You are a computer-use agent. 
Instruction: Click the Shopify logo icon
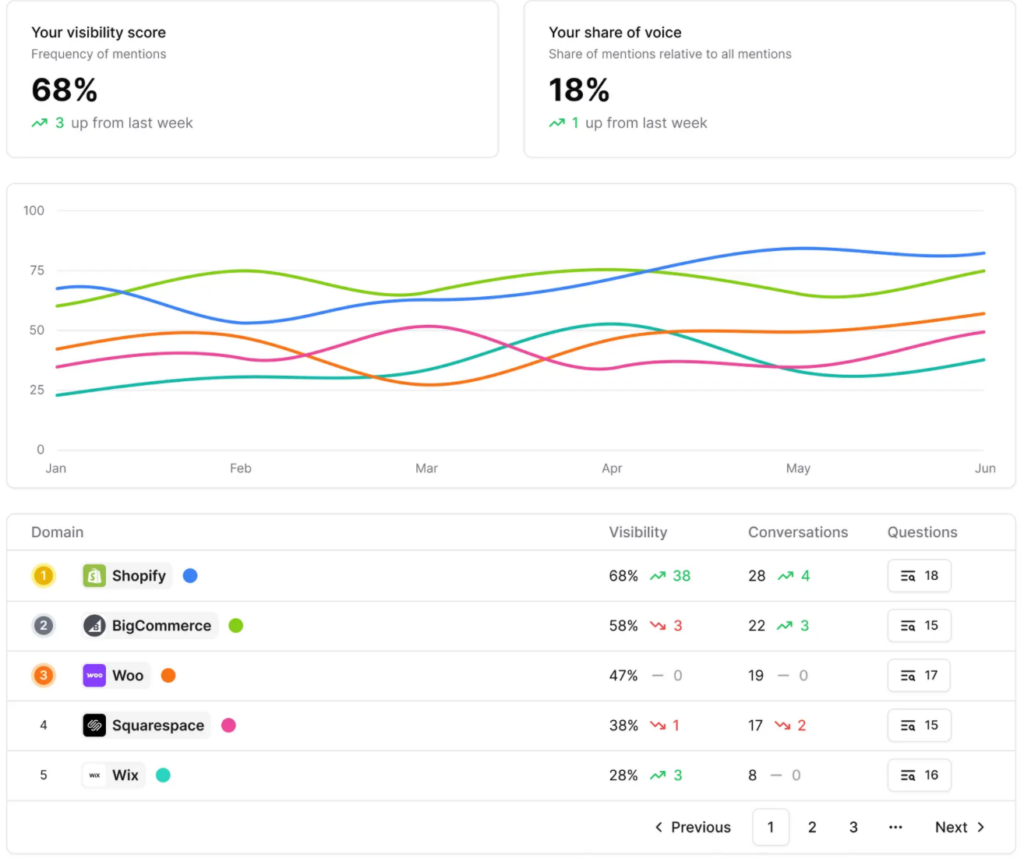(95, 576)
